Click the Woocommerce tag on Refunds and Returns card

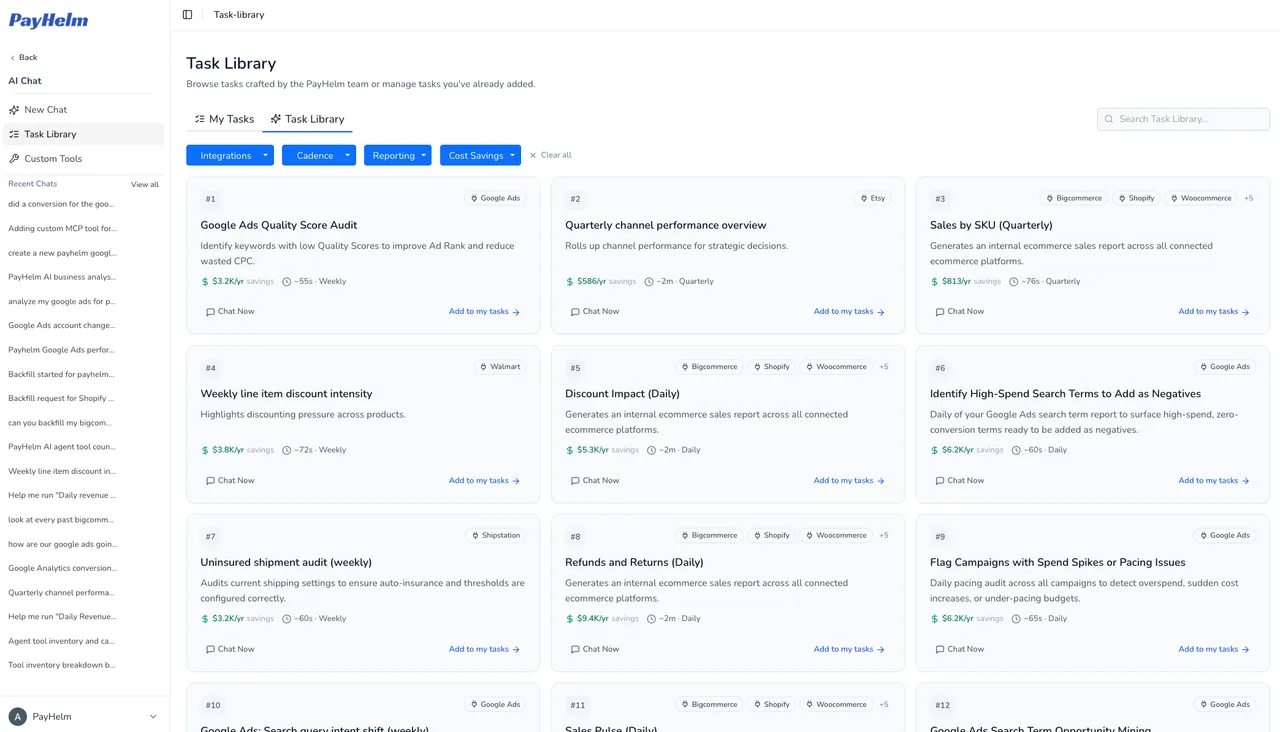click(837, 536)
